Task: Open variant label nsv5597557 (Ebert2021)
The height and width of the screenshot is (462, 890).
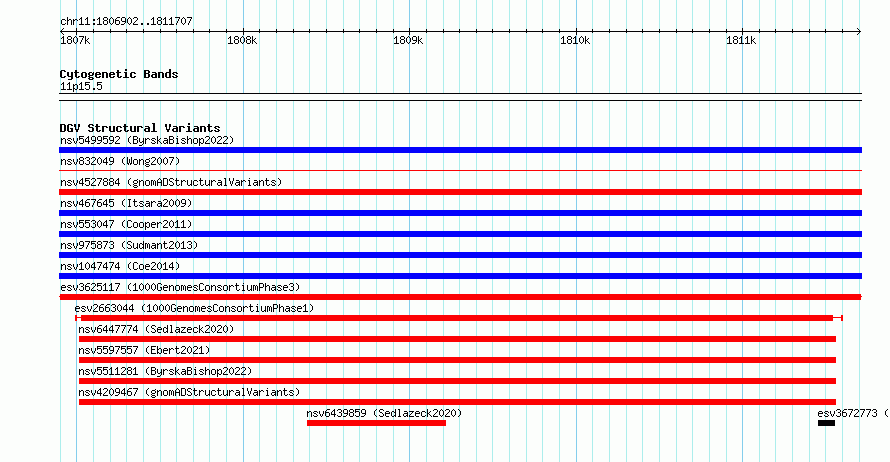Action: [144, 350]
